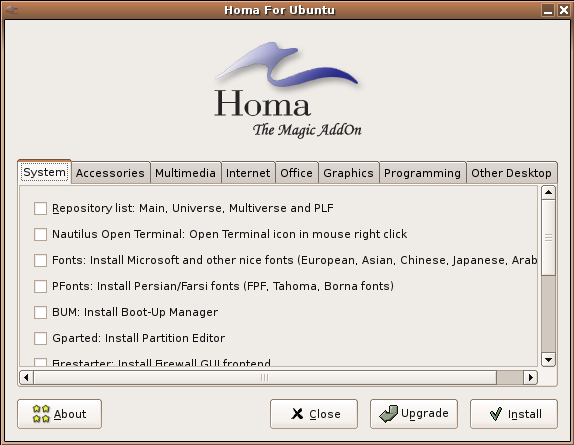Click the Close button
This screenshot has width=574, height=445.
tap(314, 414)
